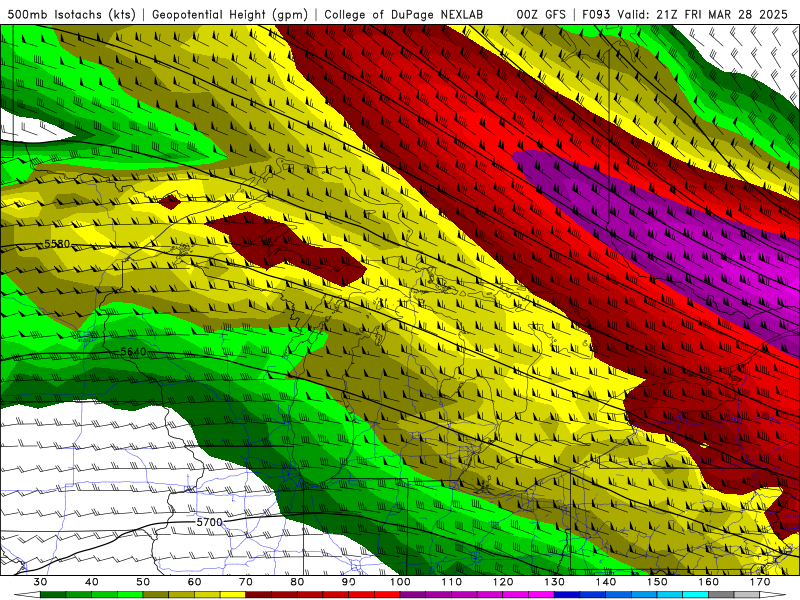This screenshot has height=600, width=800.
Task: Click the 160 label on the color scale
Action: point(709,582)
